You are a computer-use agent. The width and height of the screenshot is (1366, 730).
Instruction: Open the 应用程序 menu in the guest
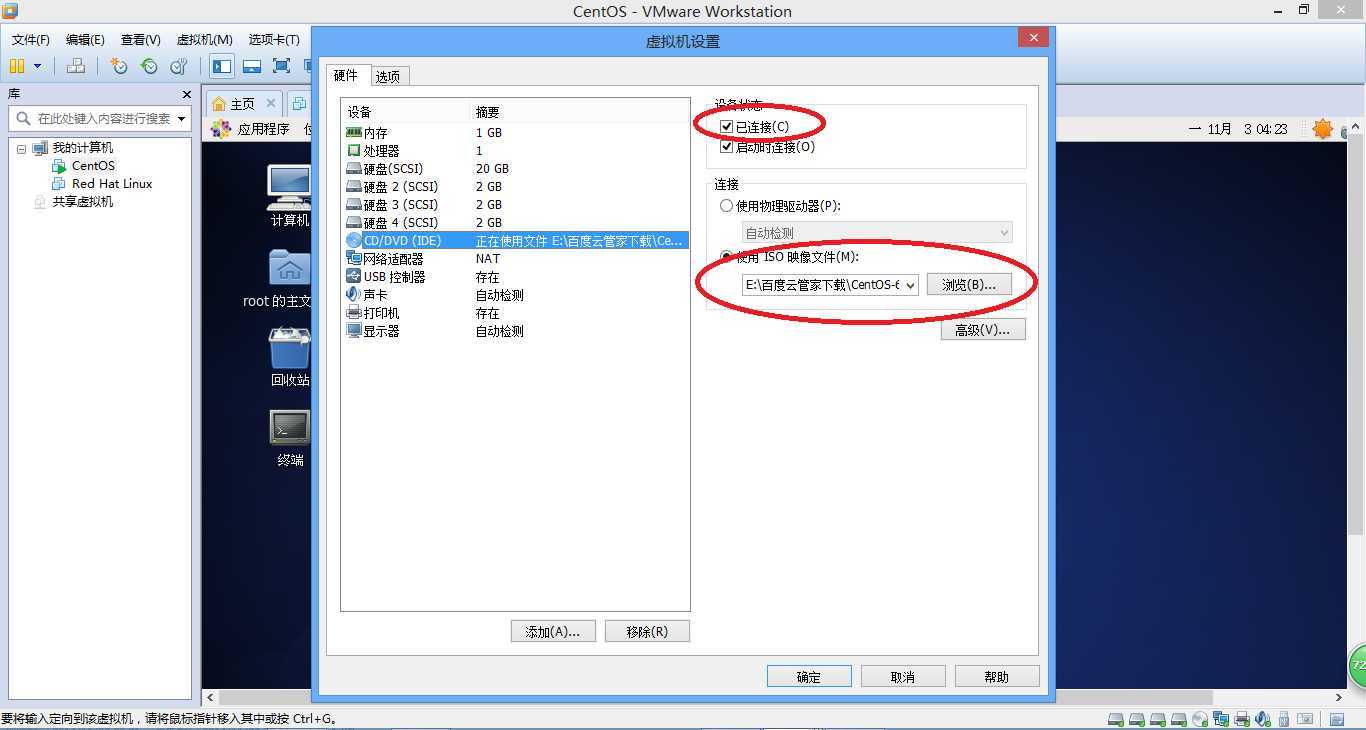263,129
